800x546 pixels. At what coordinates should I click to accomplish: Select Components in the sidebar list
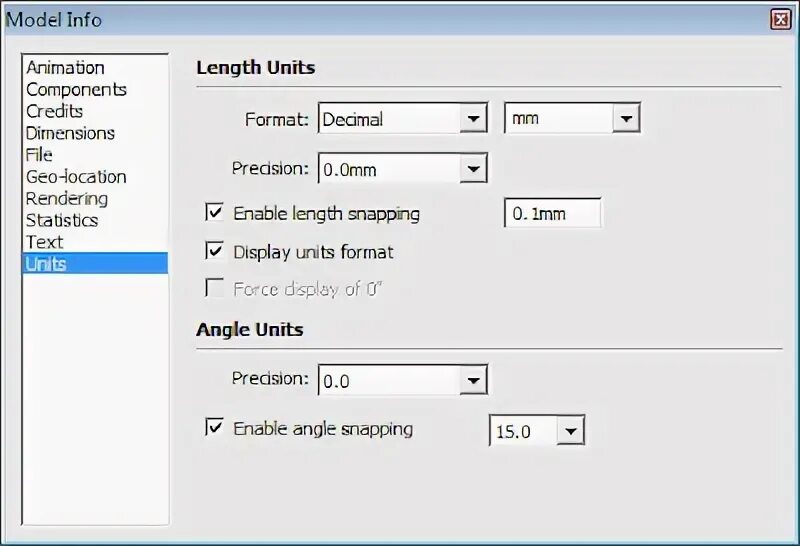point(77,89)
